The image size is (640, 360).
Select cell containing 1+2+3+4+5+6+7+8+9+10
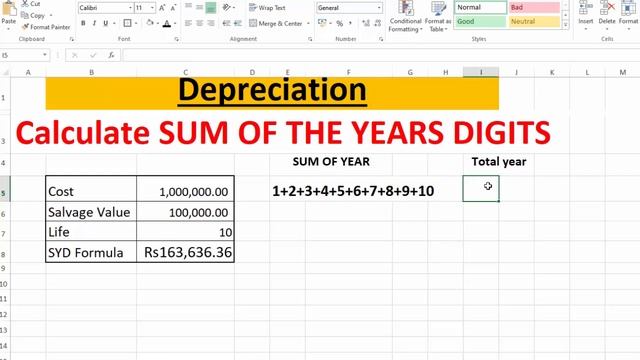pos(353,191)
